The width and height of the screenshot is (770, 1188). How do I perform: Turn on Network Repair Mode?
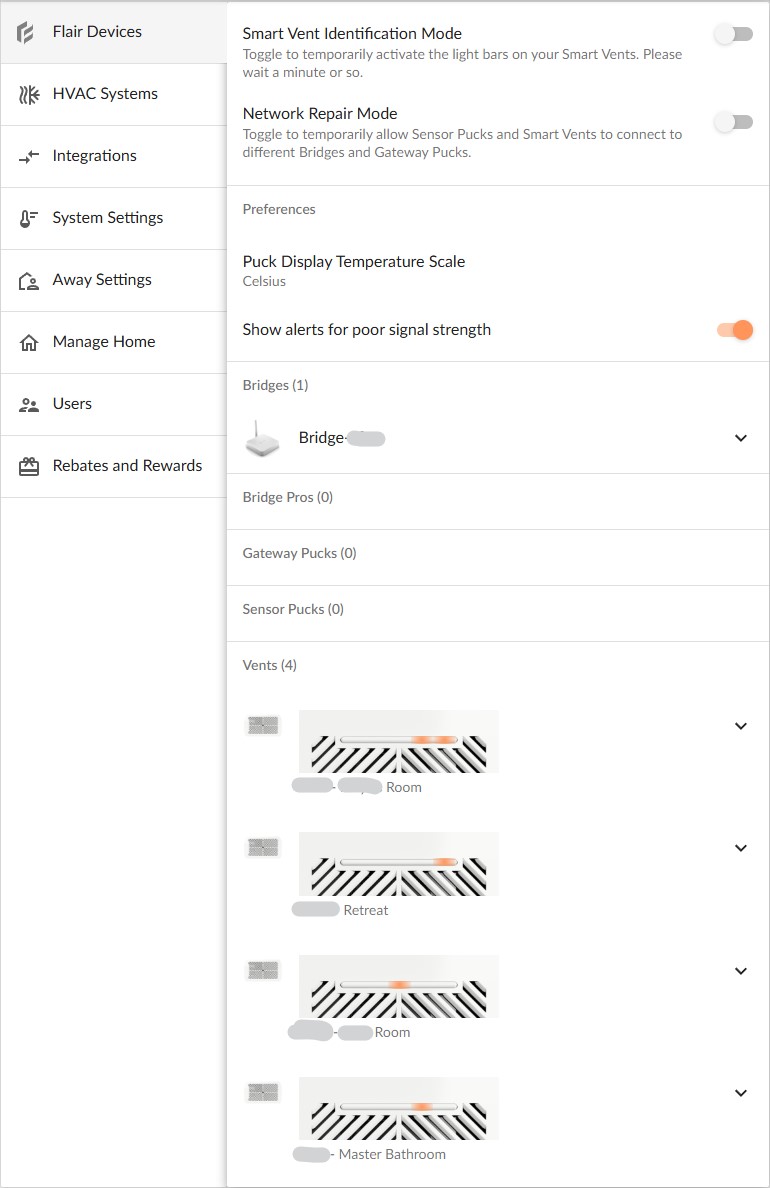734,122
